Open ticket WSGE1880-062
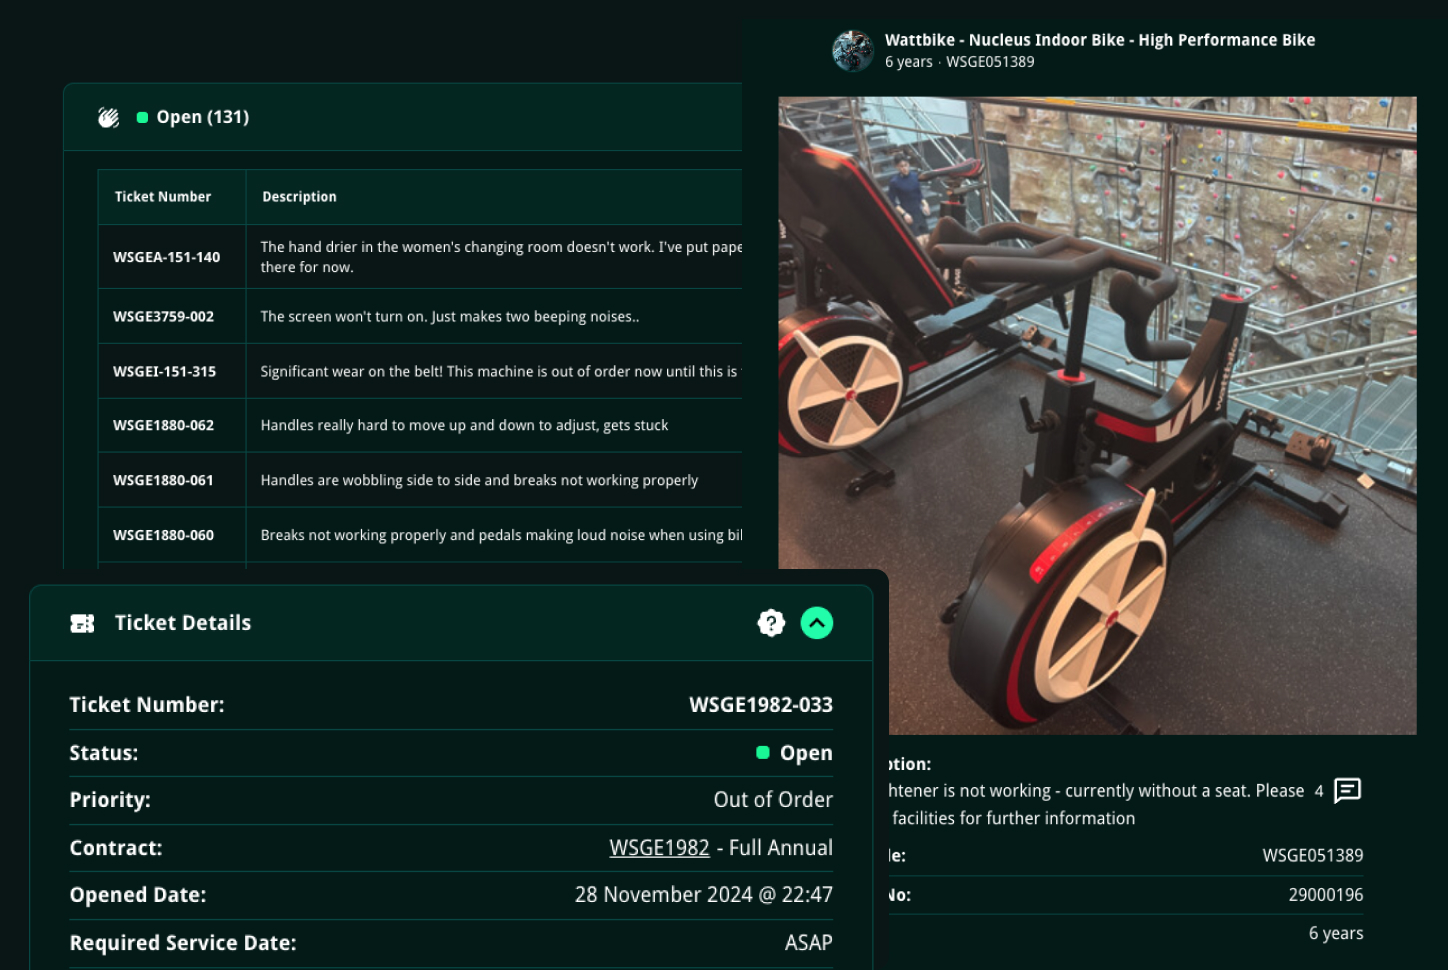 point(163,425)
